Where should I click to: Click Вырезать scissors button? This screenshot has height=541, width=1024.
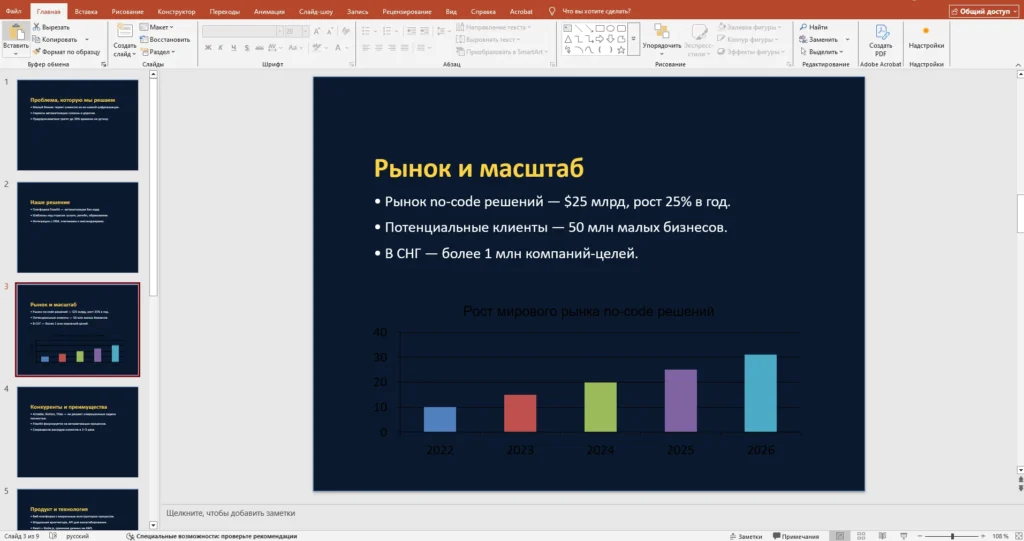(x=51, y=27)
